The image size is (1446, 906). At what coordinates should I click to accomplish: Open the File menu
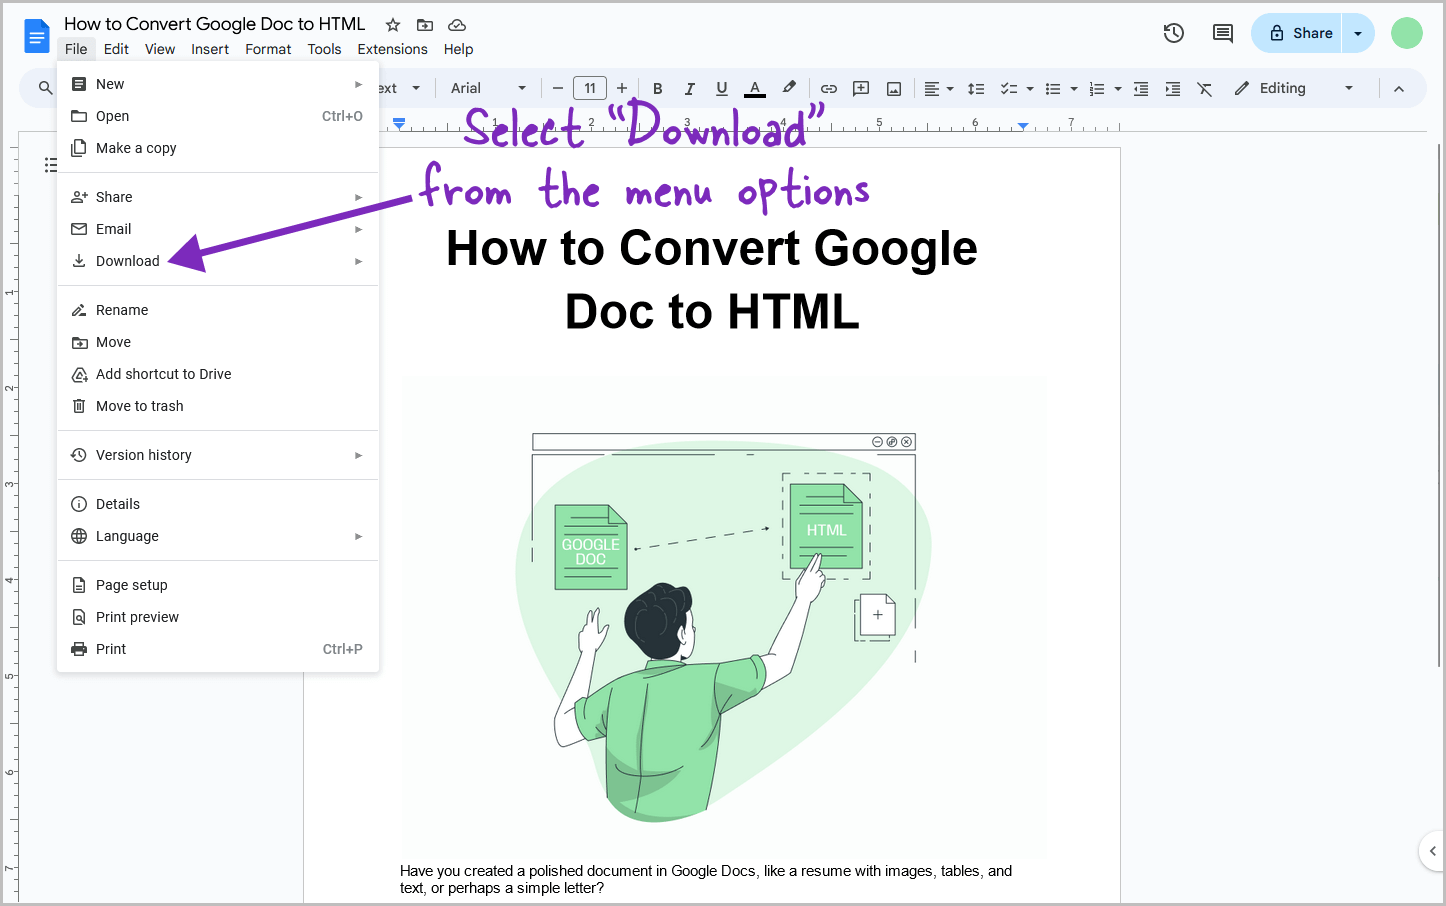pyautogui.click(x=76, y=49)
